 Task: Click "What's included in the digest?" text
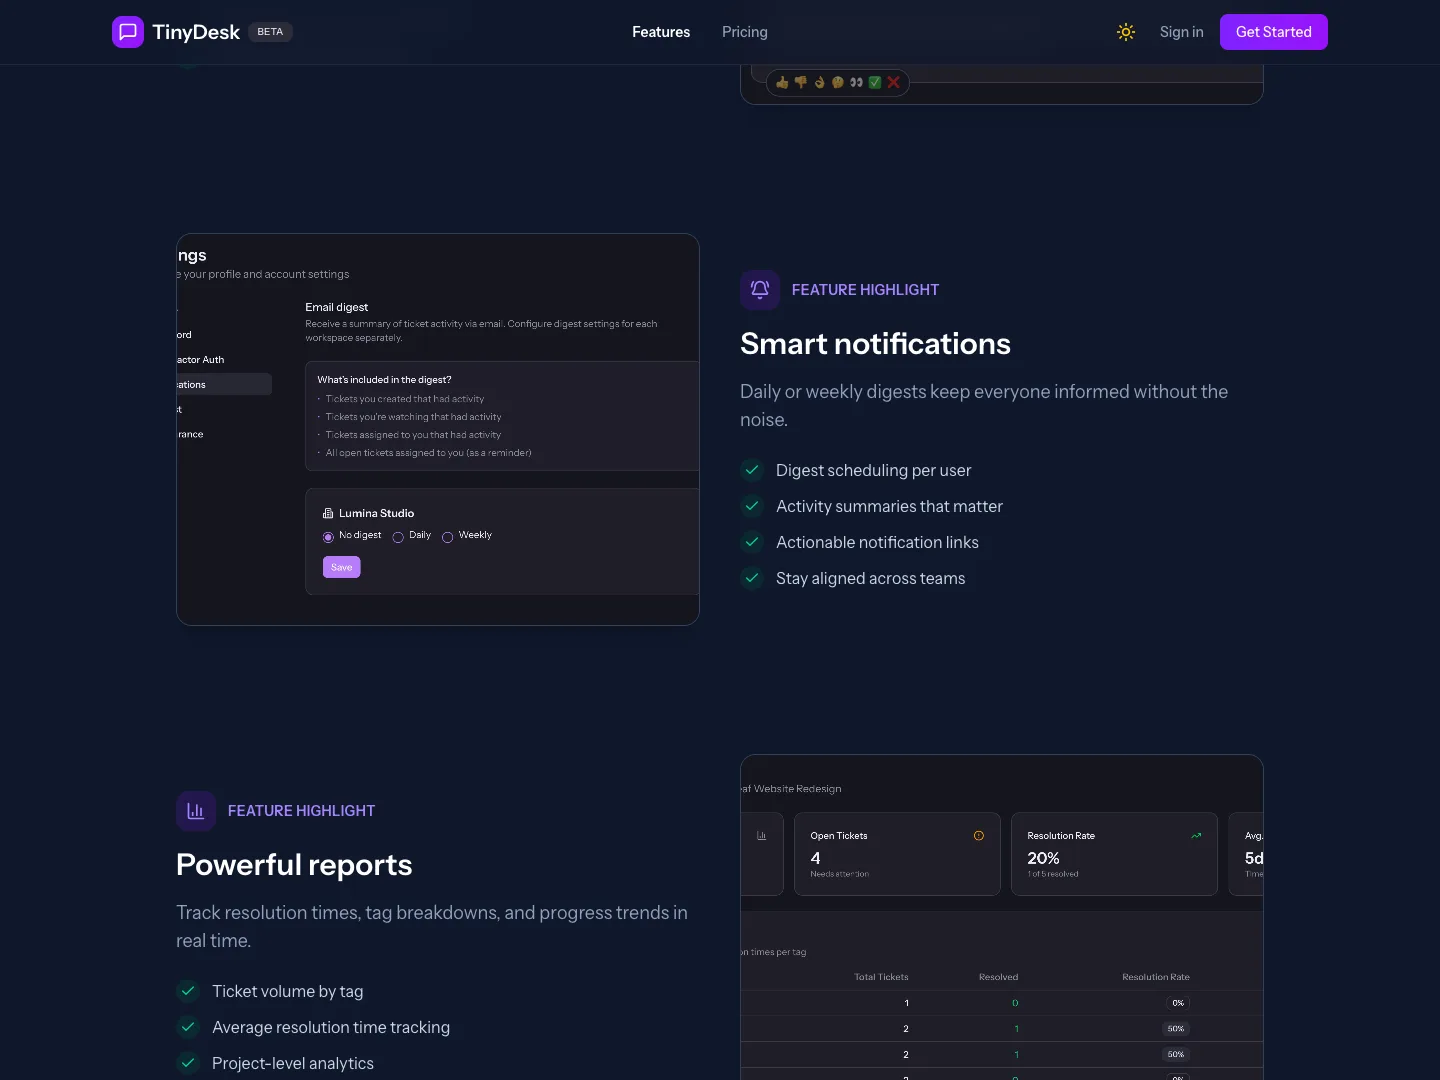point(384,380)
